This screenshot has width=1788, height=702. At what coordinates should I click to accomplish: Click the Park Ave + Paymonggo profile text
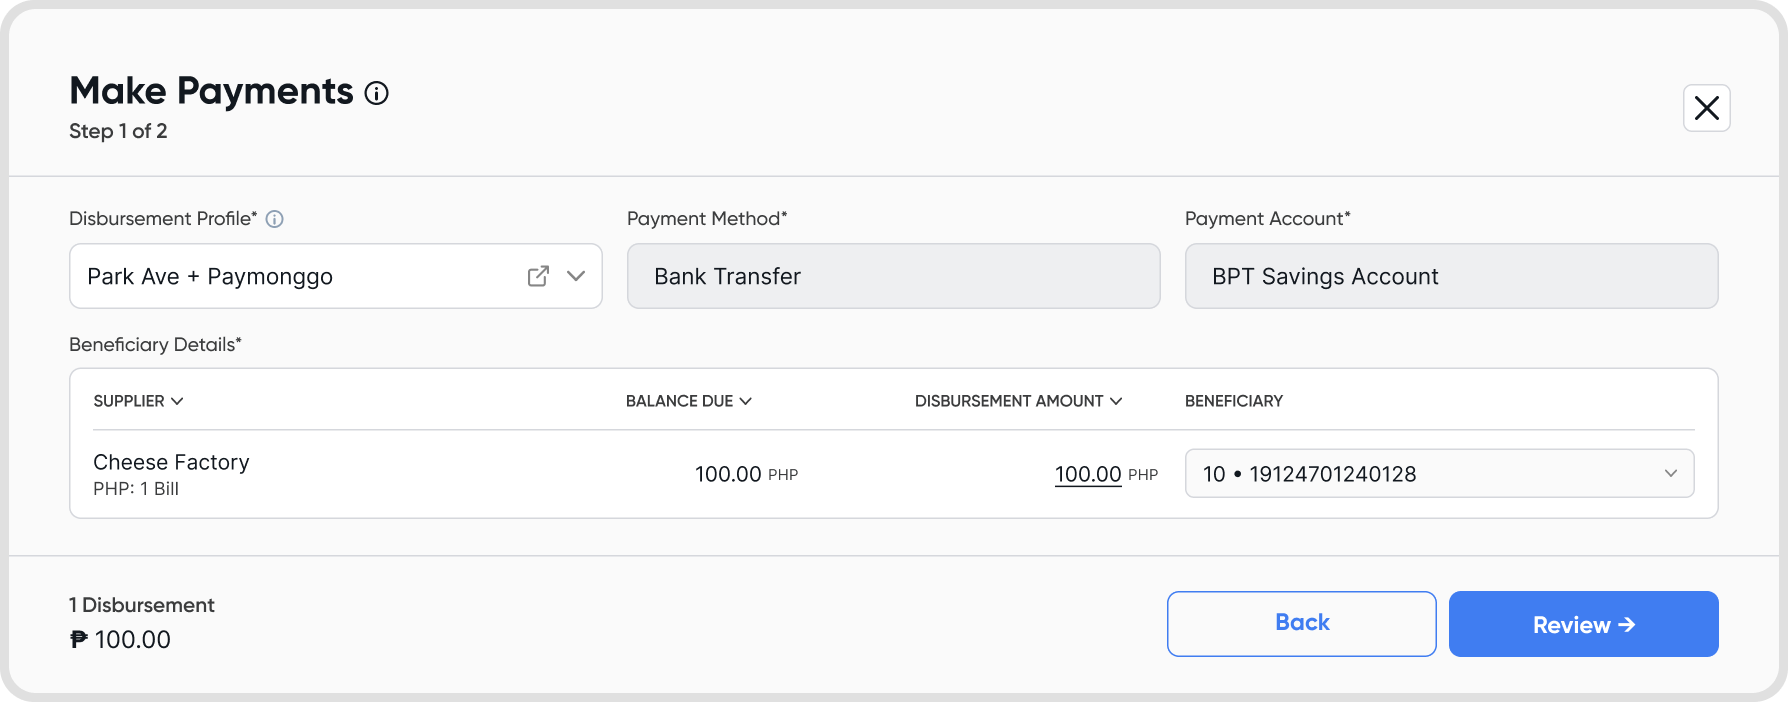click(210, 277)
